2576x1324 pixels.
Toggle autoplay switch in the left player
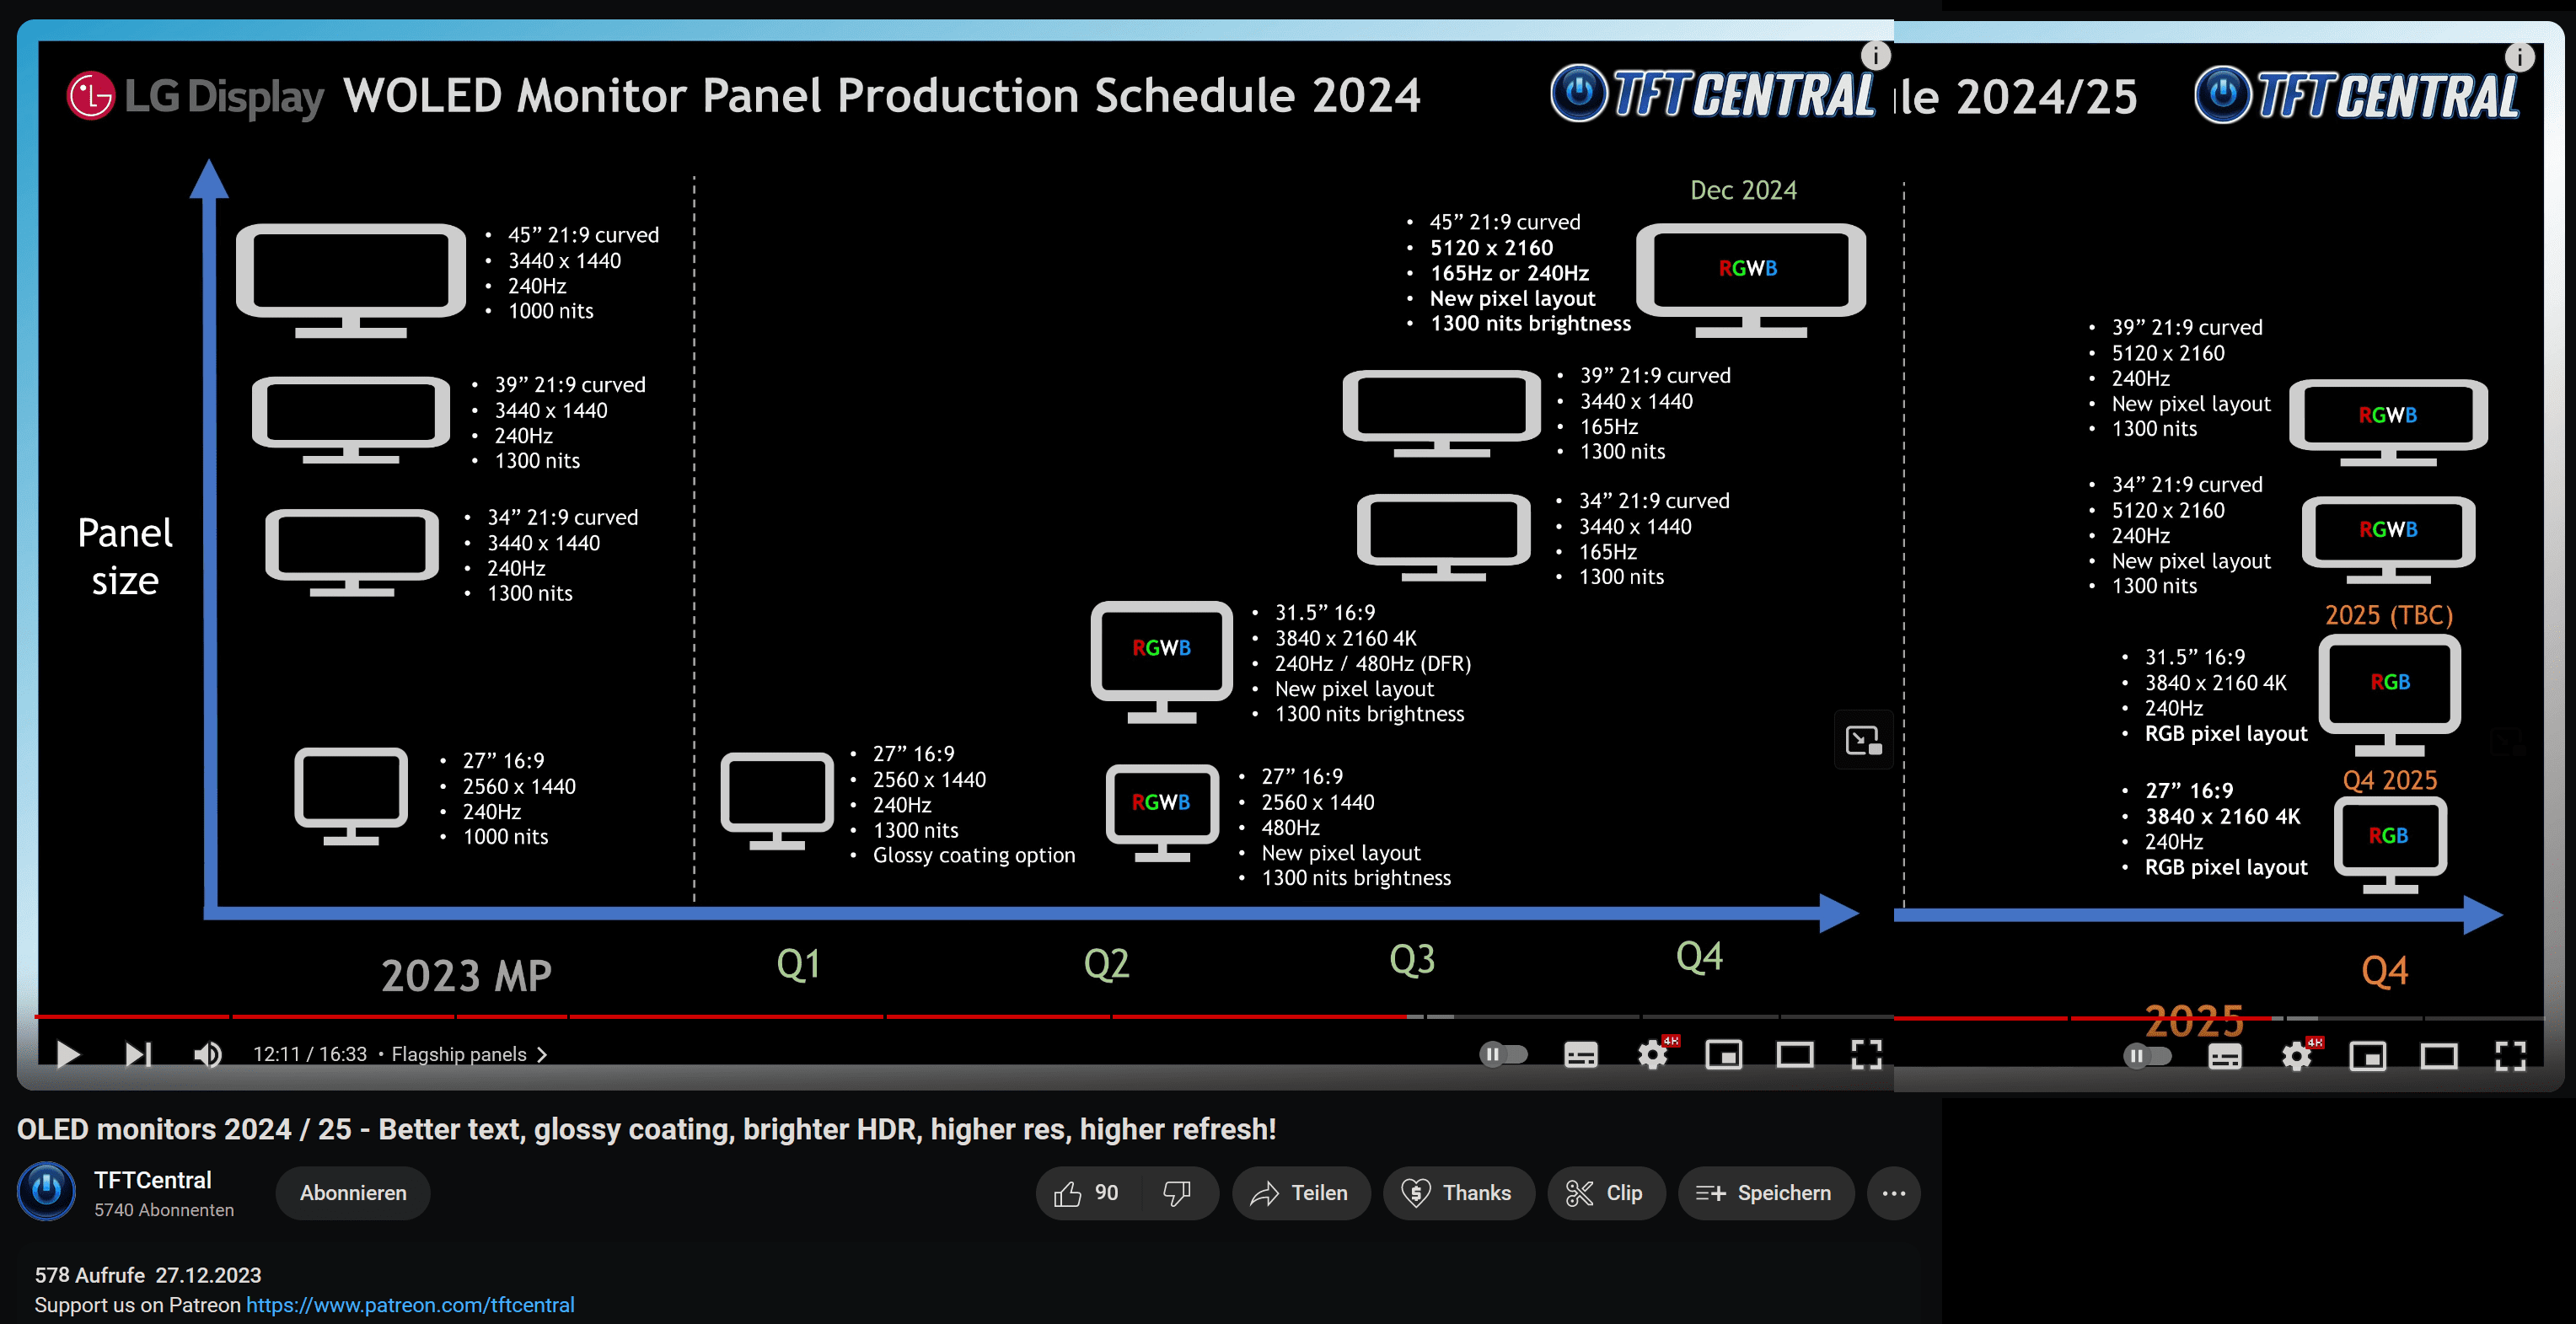tap(1503, 1054)
